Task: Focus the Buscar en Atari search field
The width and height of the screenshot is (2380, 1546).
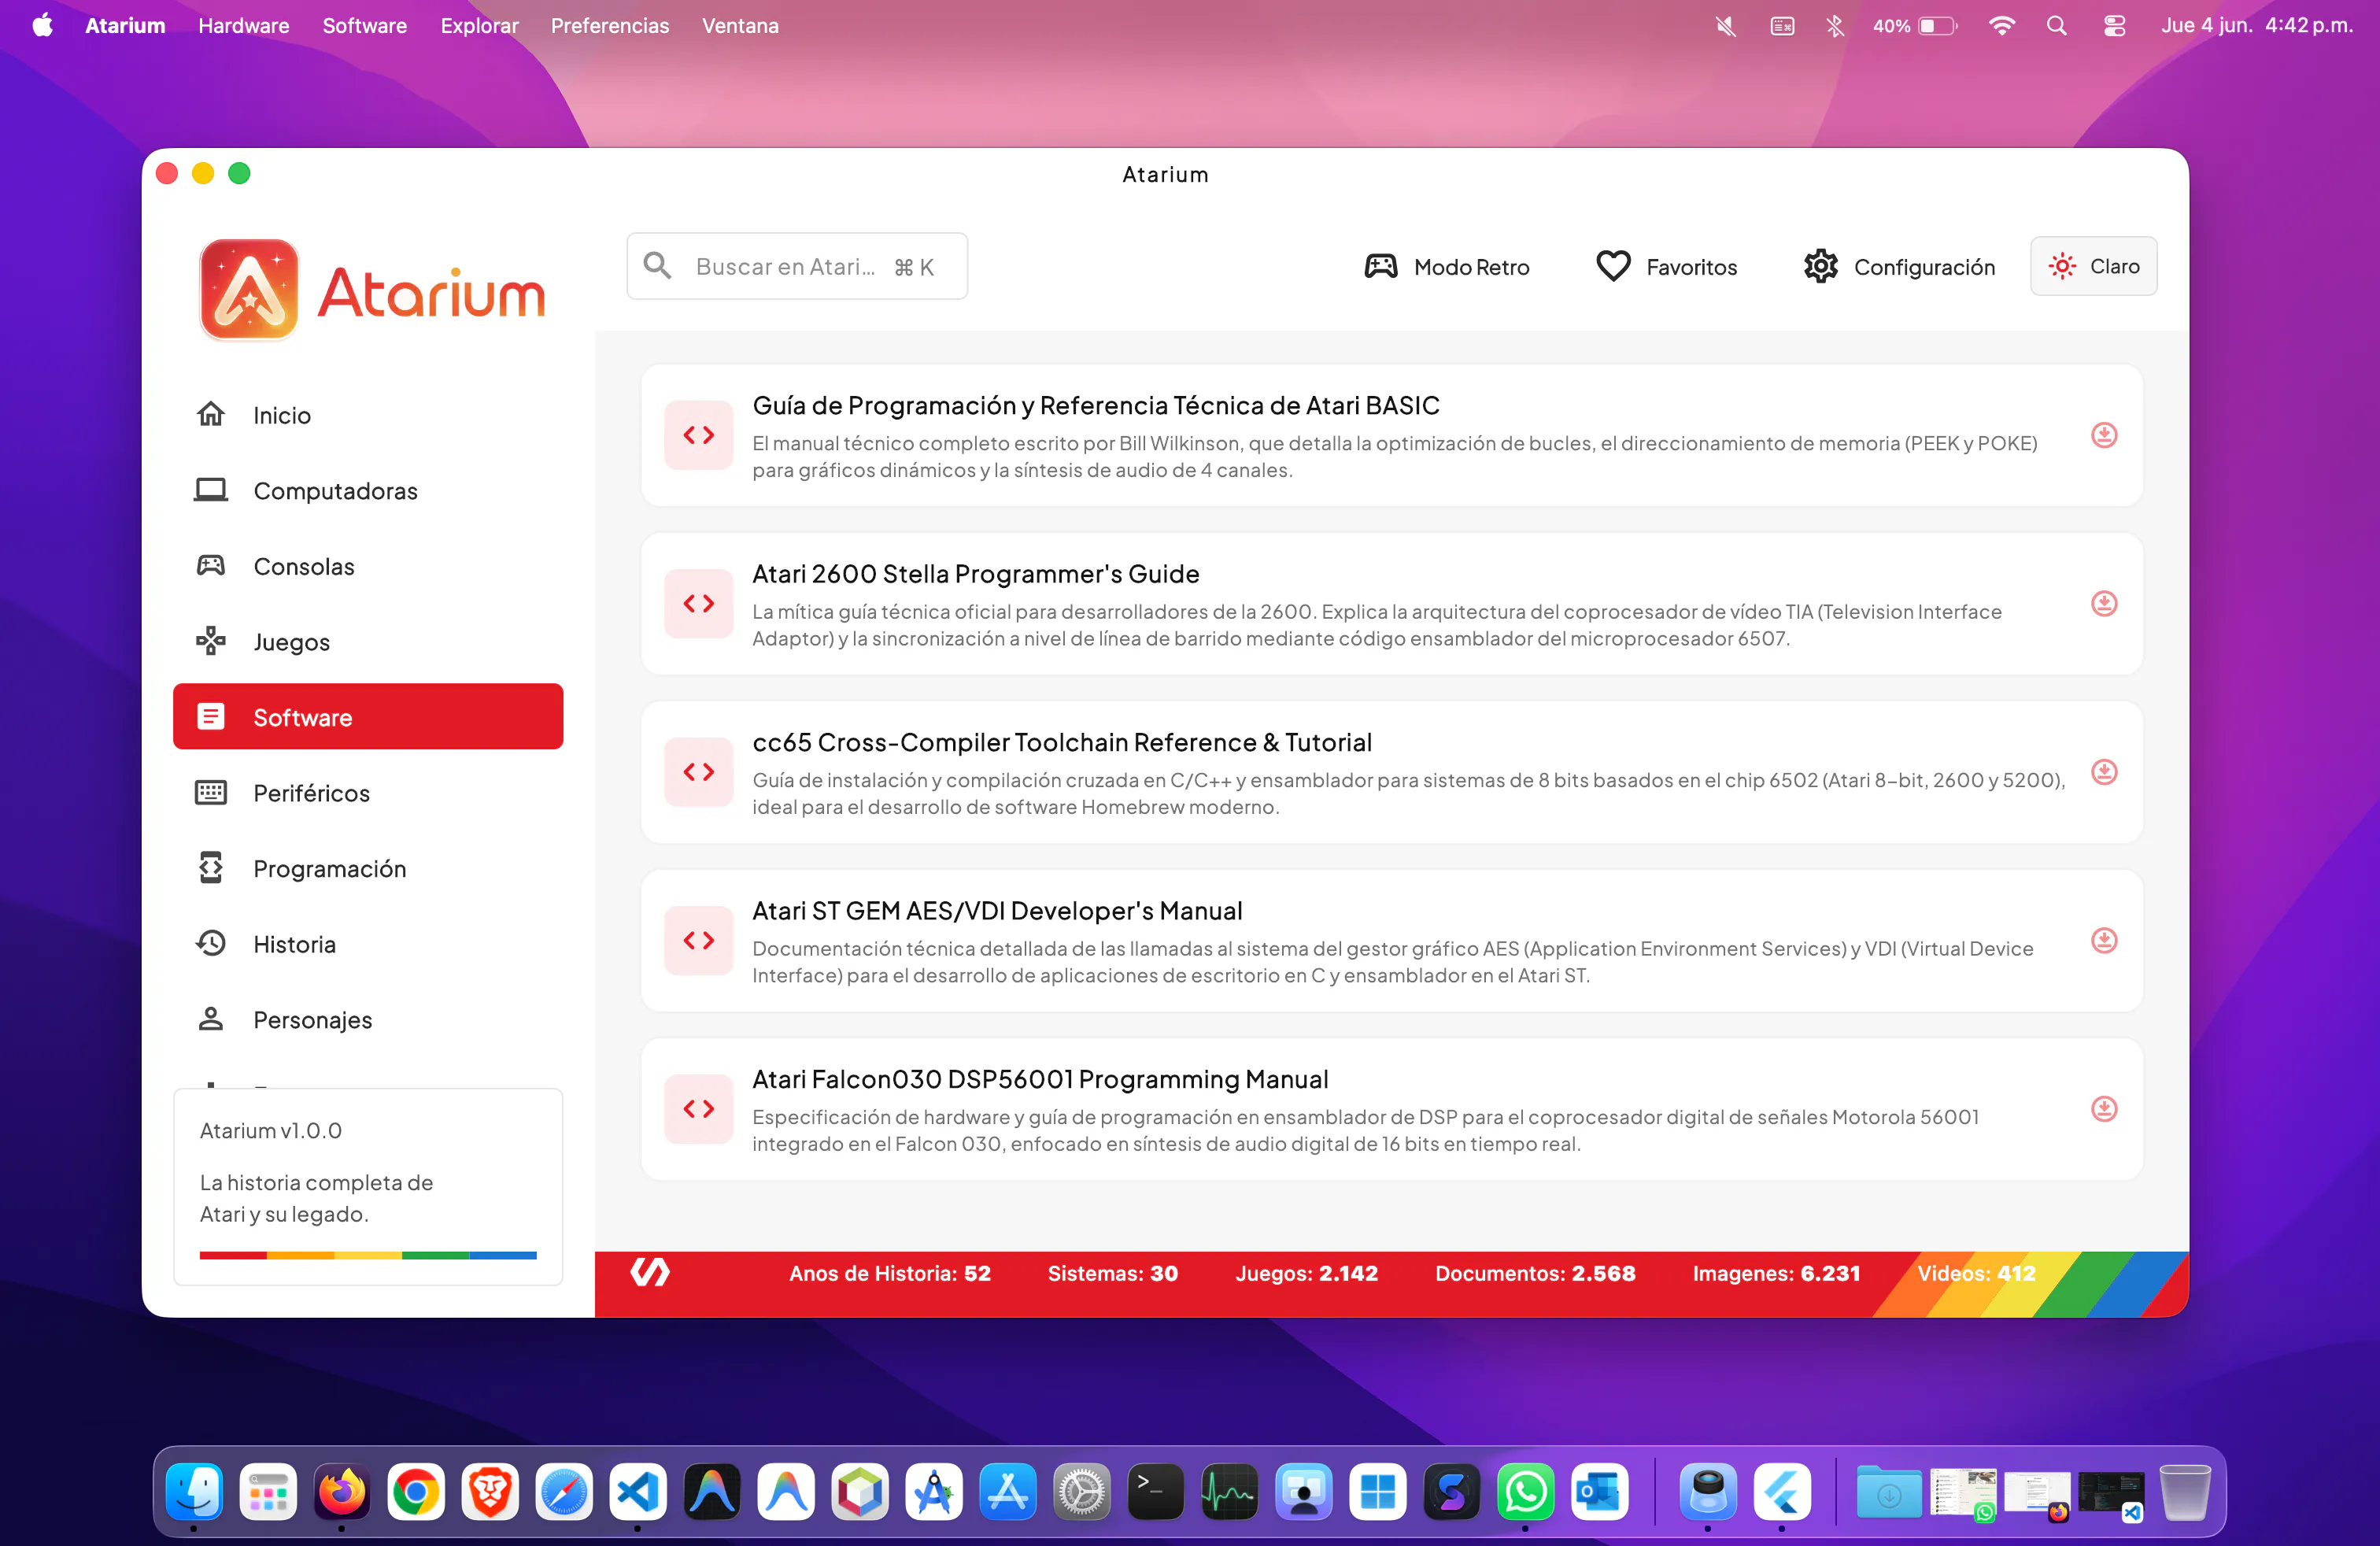Action: click(797, 266)
